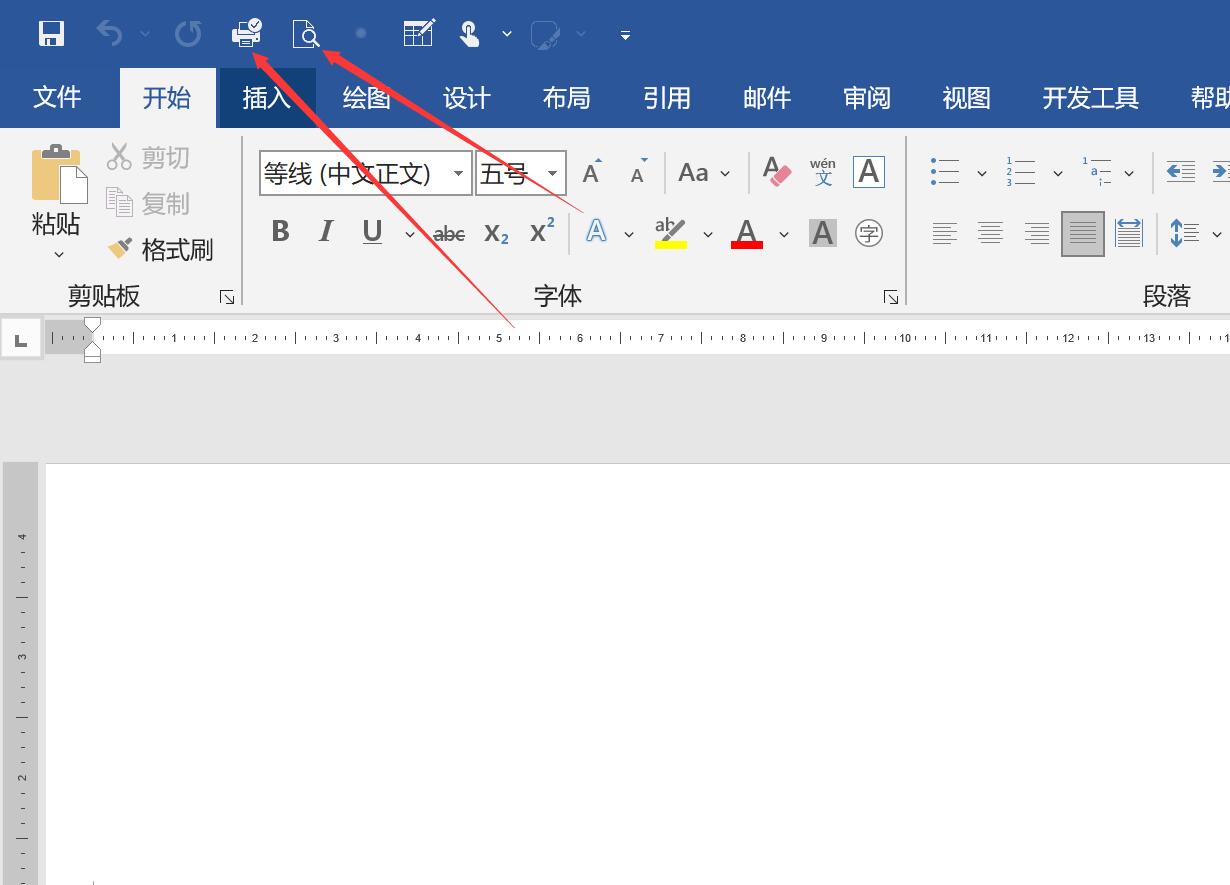Open print preview with the magnifier page icon
The image size is (1230, 885).
click(x=306, y=34)
